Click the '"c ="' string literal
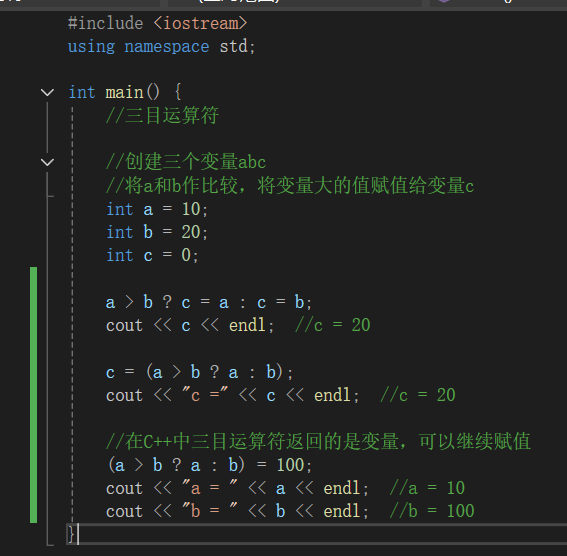Image resolution: width=567 pixels, height=556 pixels. tap(205, 395)
